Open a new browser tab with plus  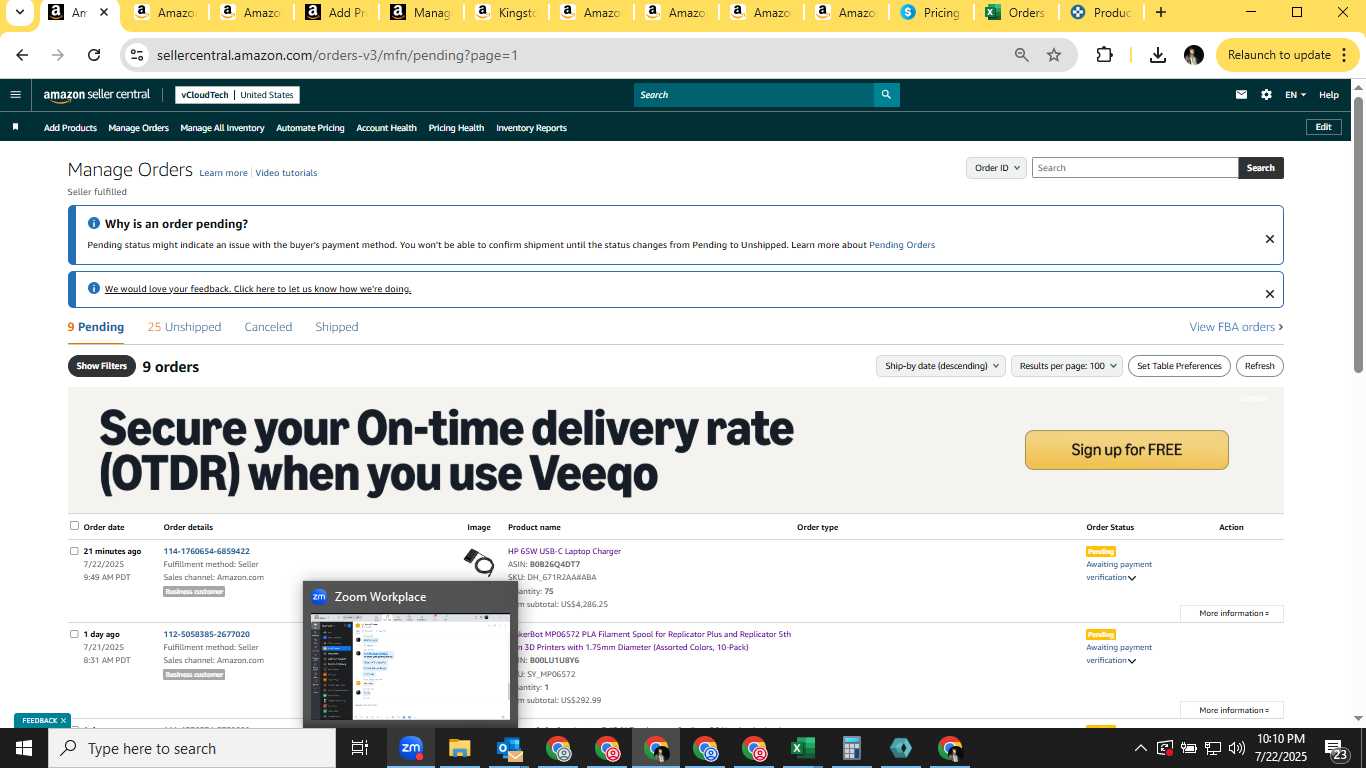[x=1160, y=13]
